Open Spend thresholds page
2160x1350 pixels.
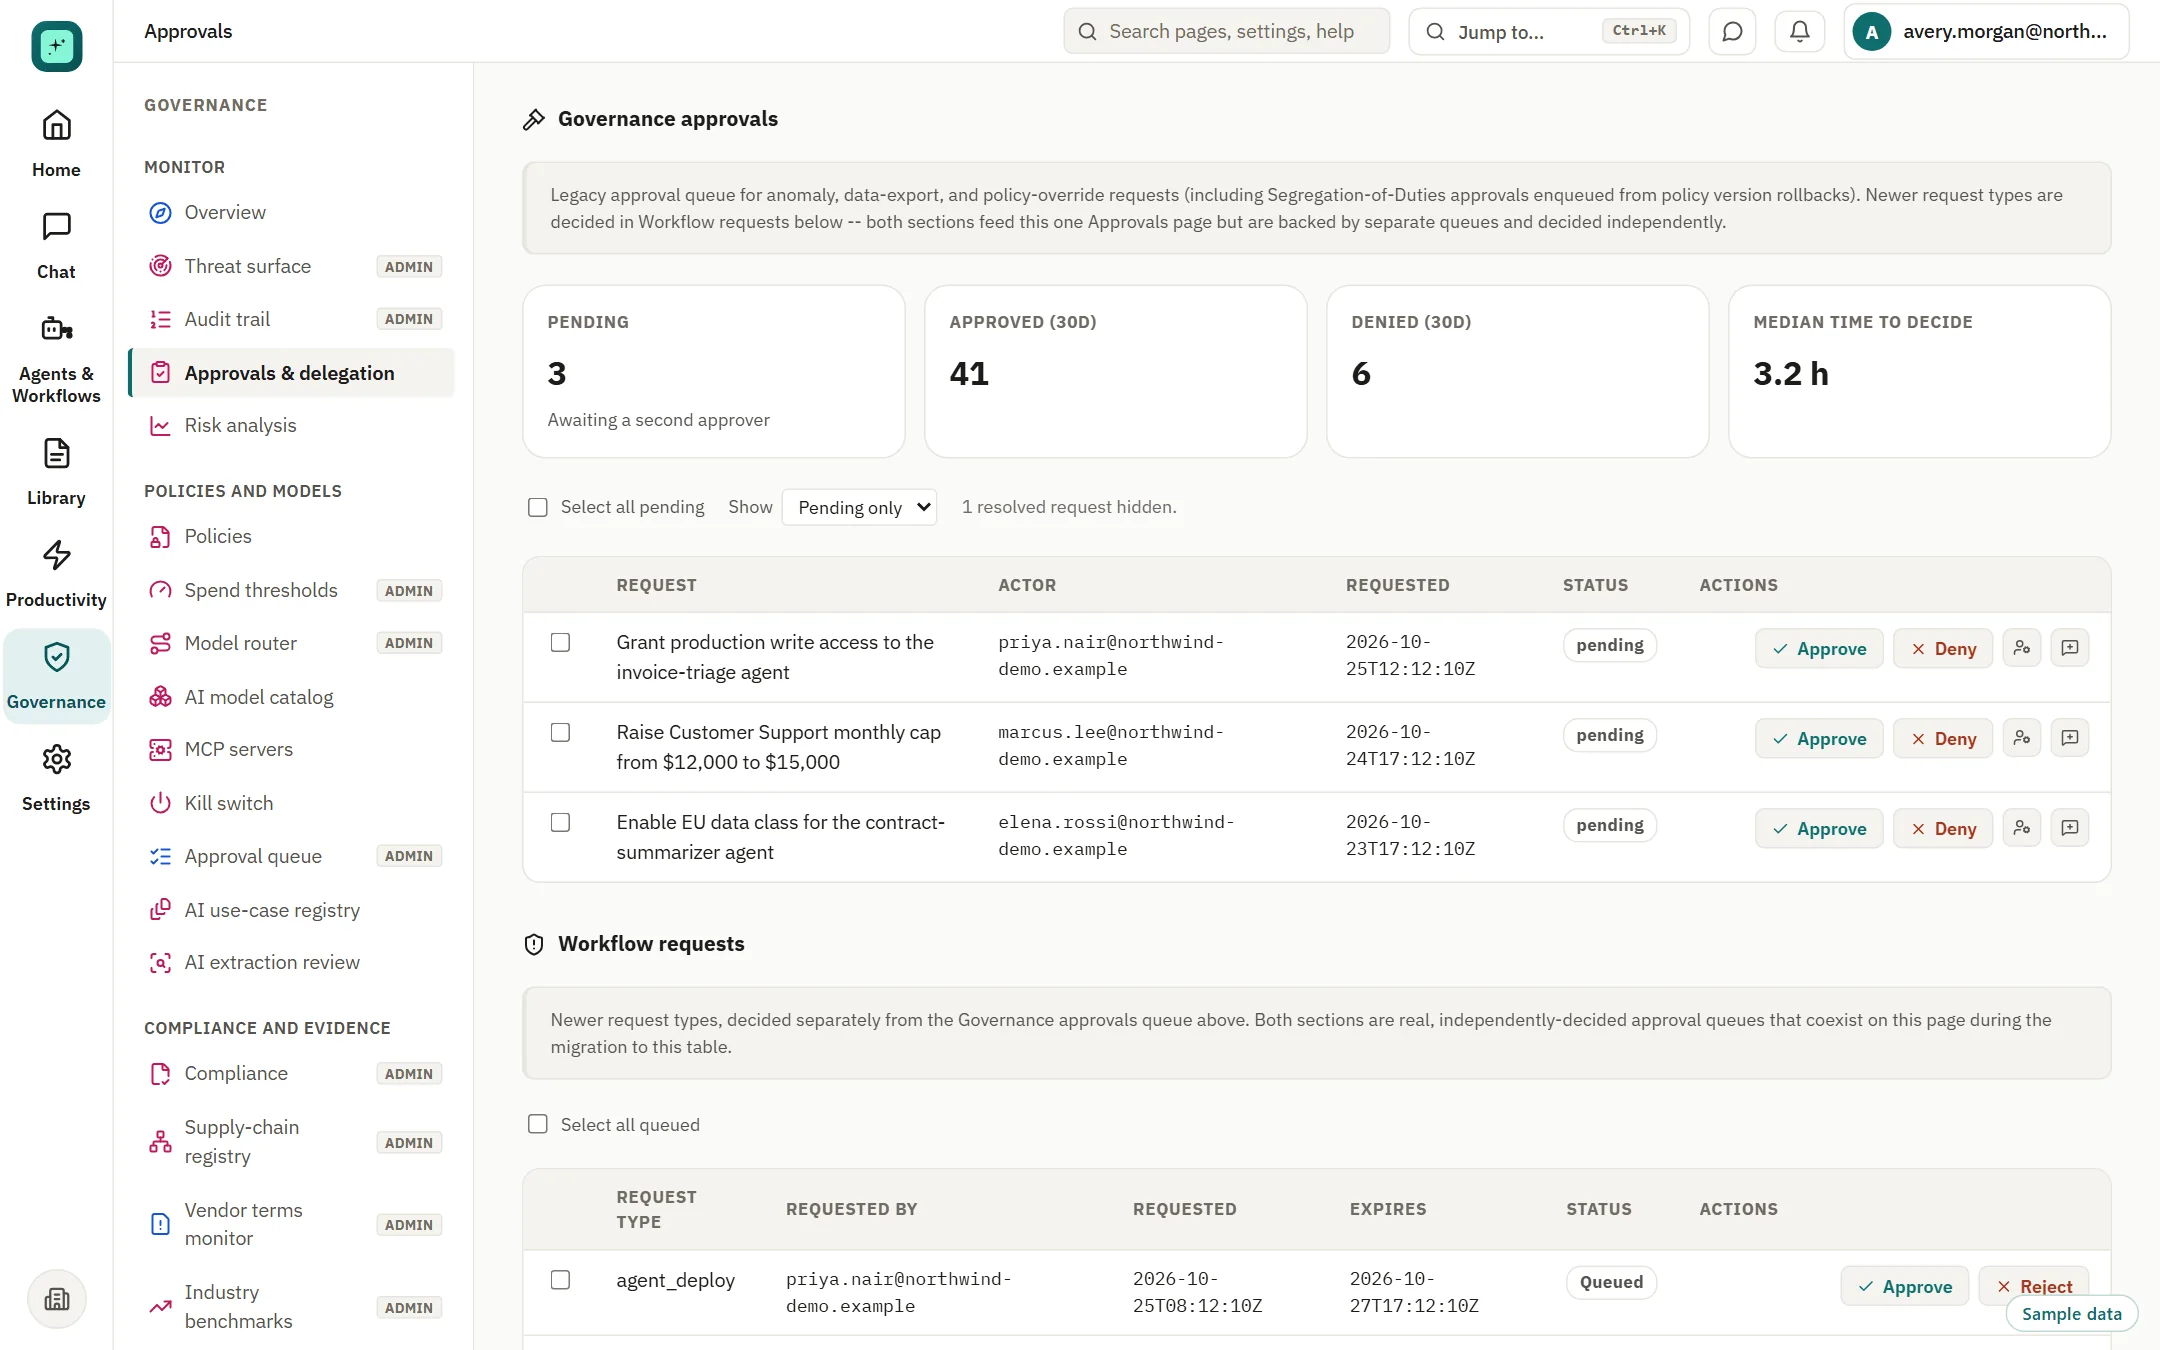(291, 590)
